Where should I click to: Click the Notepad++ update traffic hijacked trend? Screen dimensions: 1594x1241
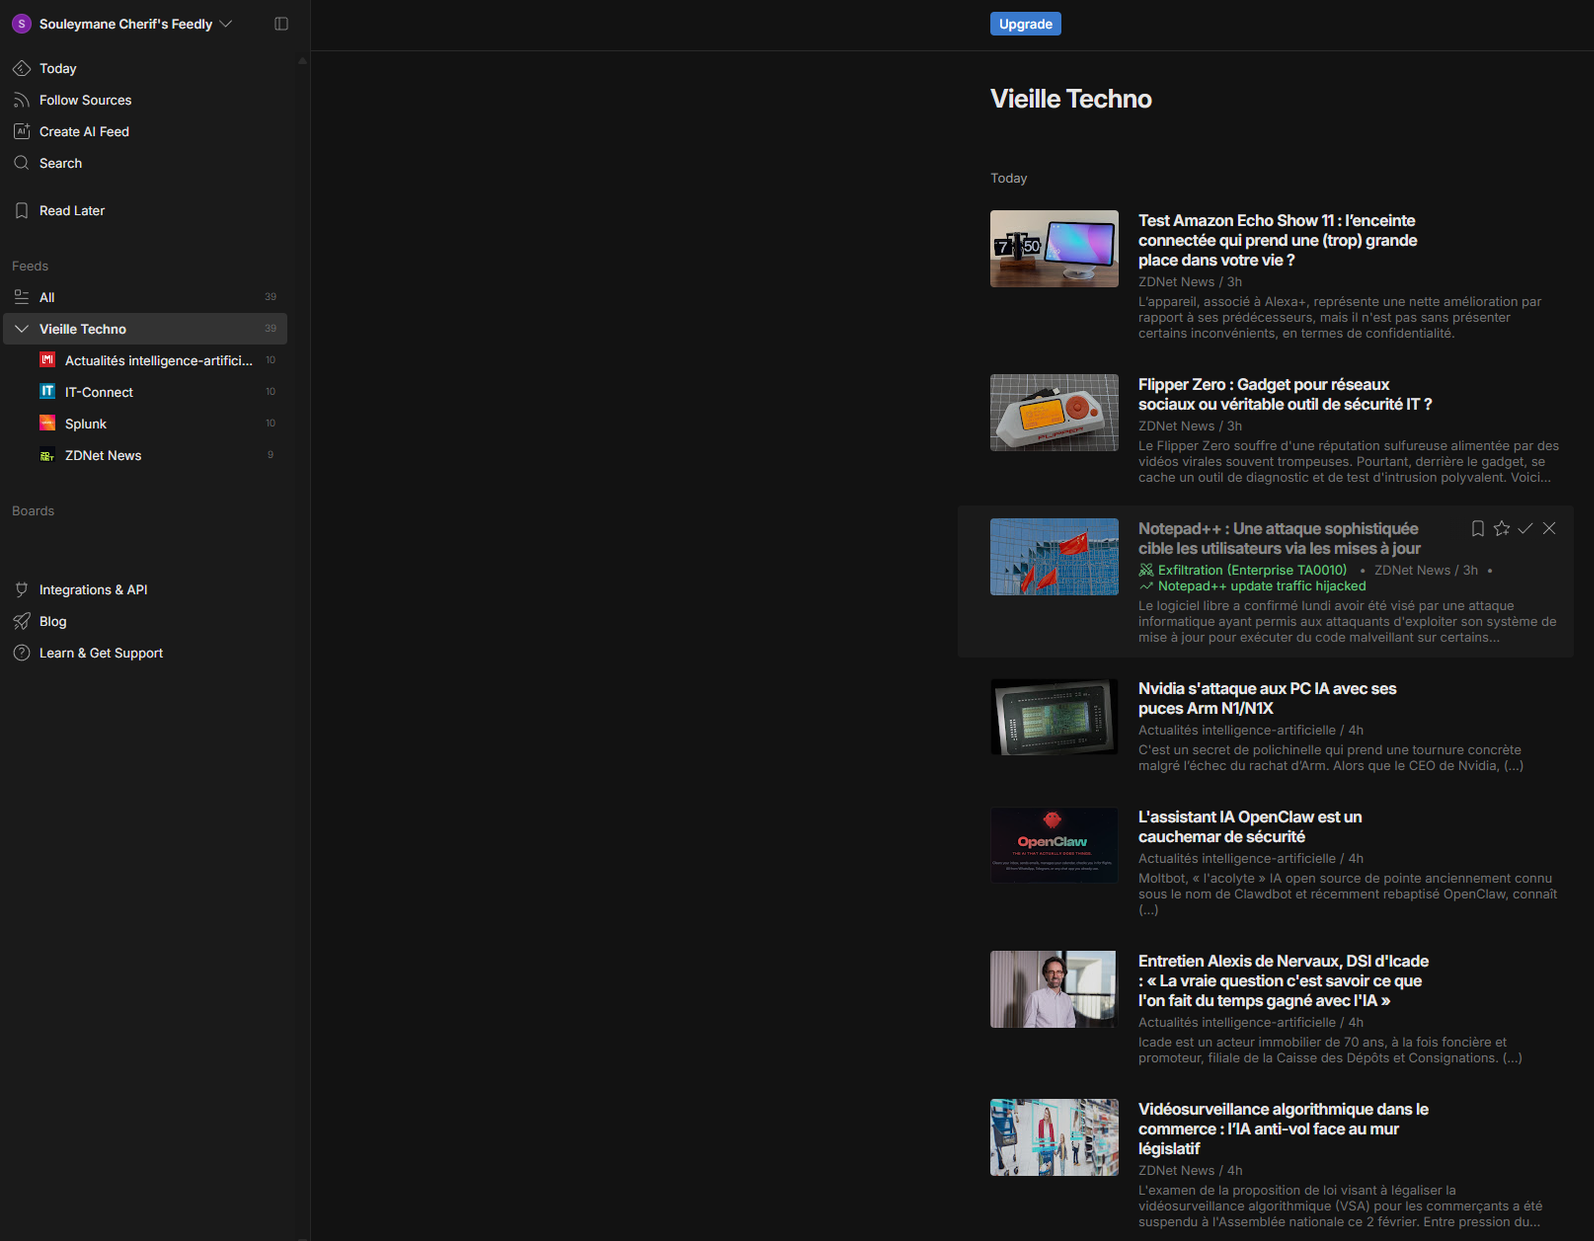[x=1261, y=586]
